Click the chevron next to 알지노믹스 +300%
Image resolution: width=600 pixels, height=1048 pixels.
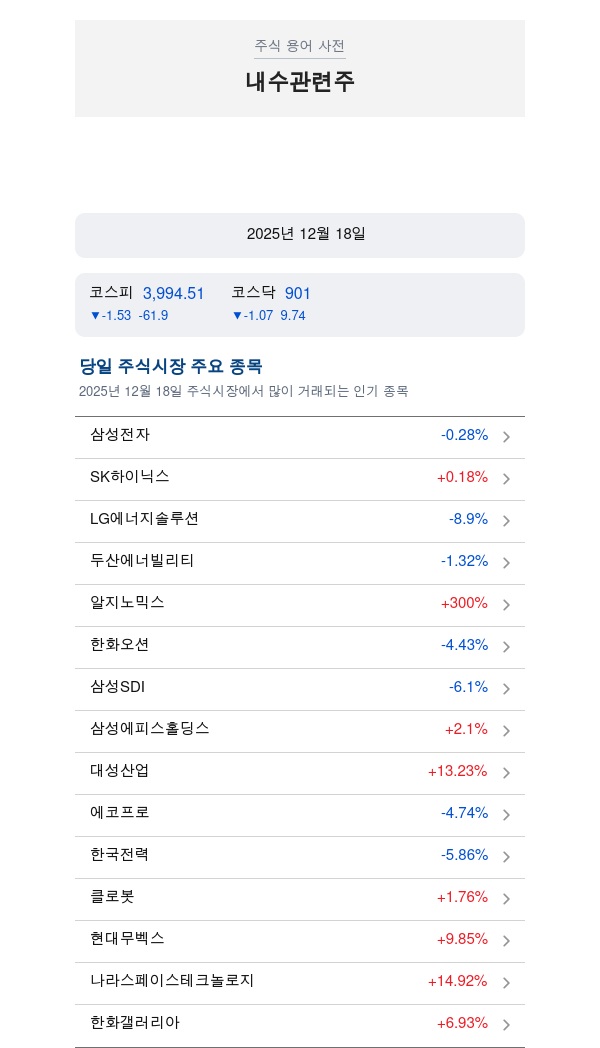coord(506,605)
